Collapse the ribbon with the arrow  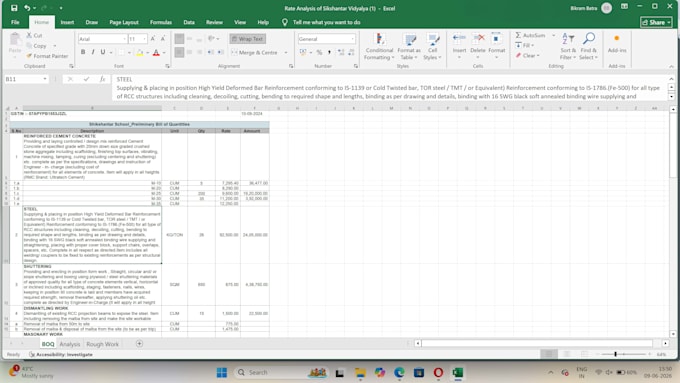(x=671, y=66)
